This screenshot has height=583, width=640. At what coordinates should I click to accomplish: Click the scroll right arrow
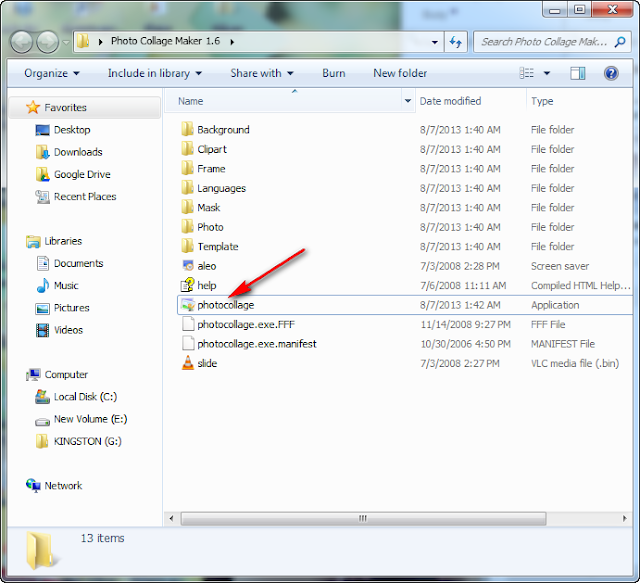point(624,518)
